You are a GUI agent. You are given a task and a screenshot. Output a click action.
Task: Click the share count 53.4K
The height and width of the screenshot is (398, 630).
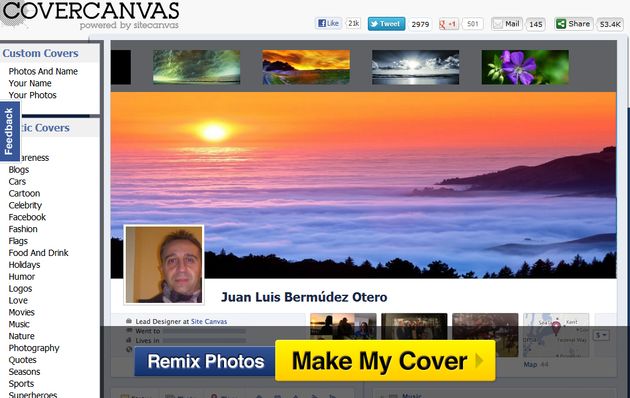pos(610,24)
